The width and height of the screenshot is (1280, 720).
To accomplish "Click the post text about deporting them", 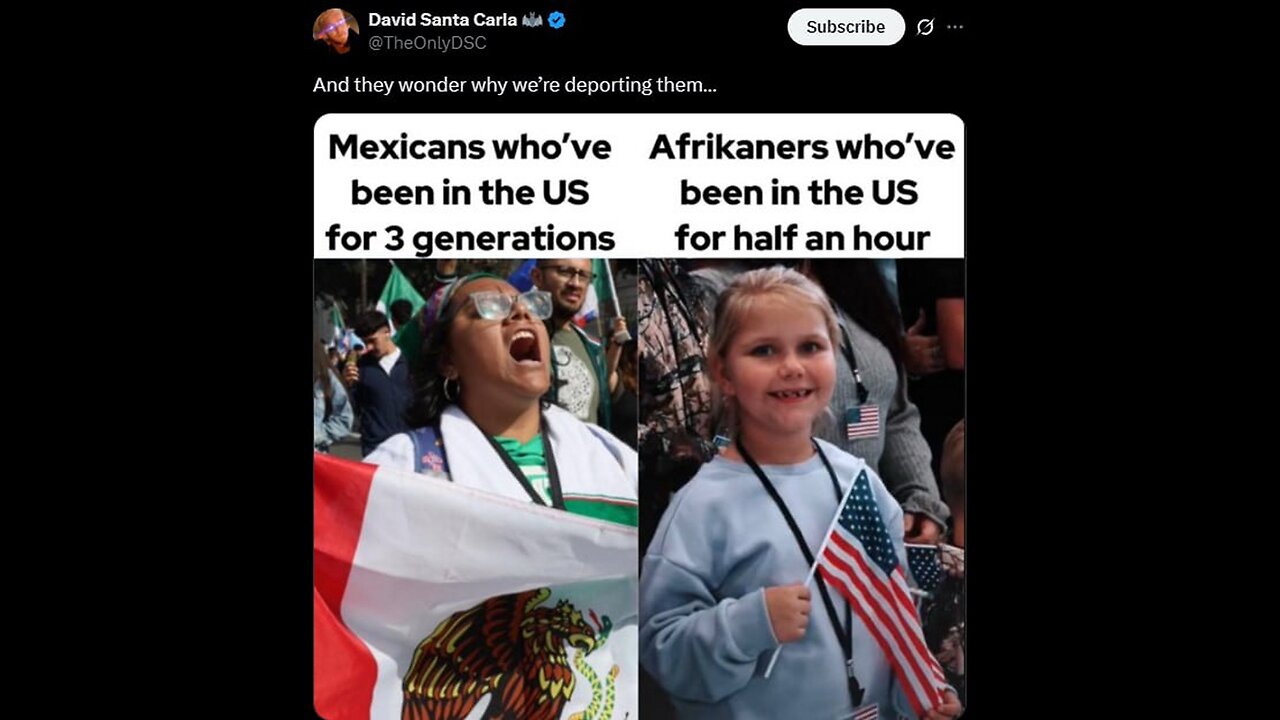I will click(515, 85).
